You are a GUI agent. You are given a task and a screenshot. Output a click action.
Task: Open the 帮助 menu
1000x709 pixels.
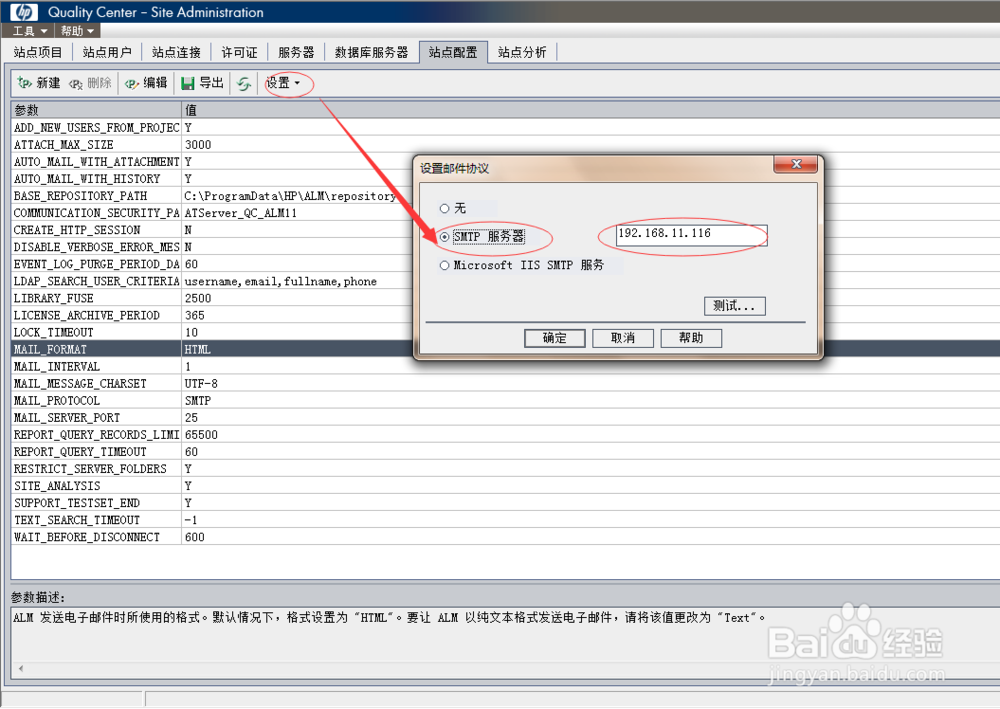tap(78, 31)
